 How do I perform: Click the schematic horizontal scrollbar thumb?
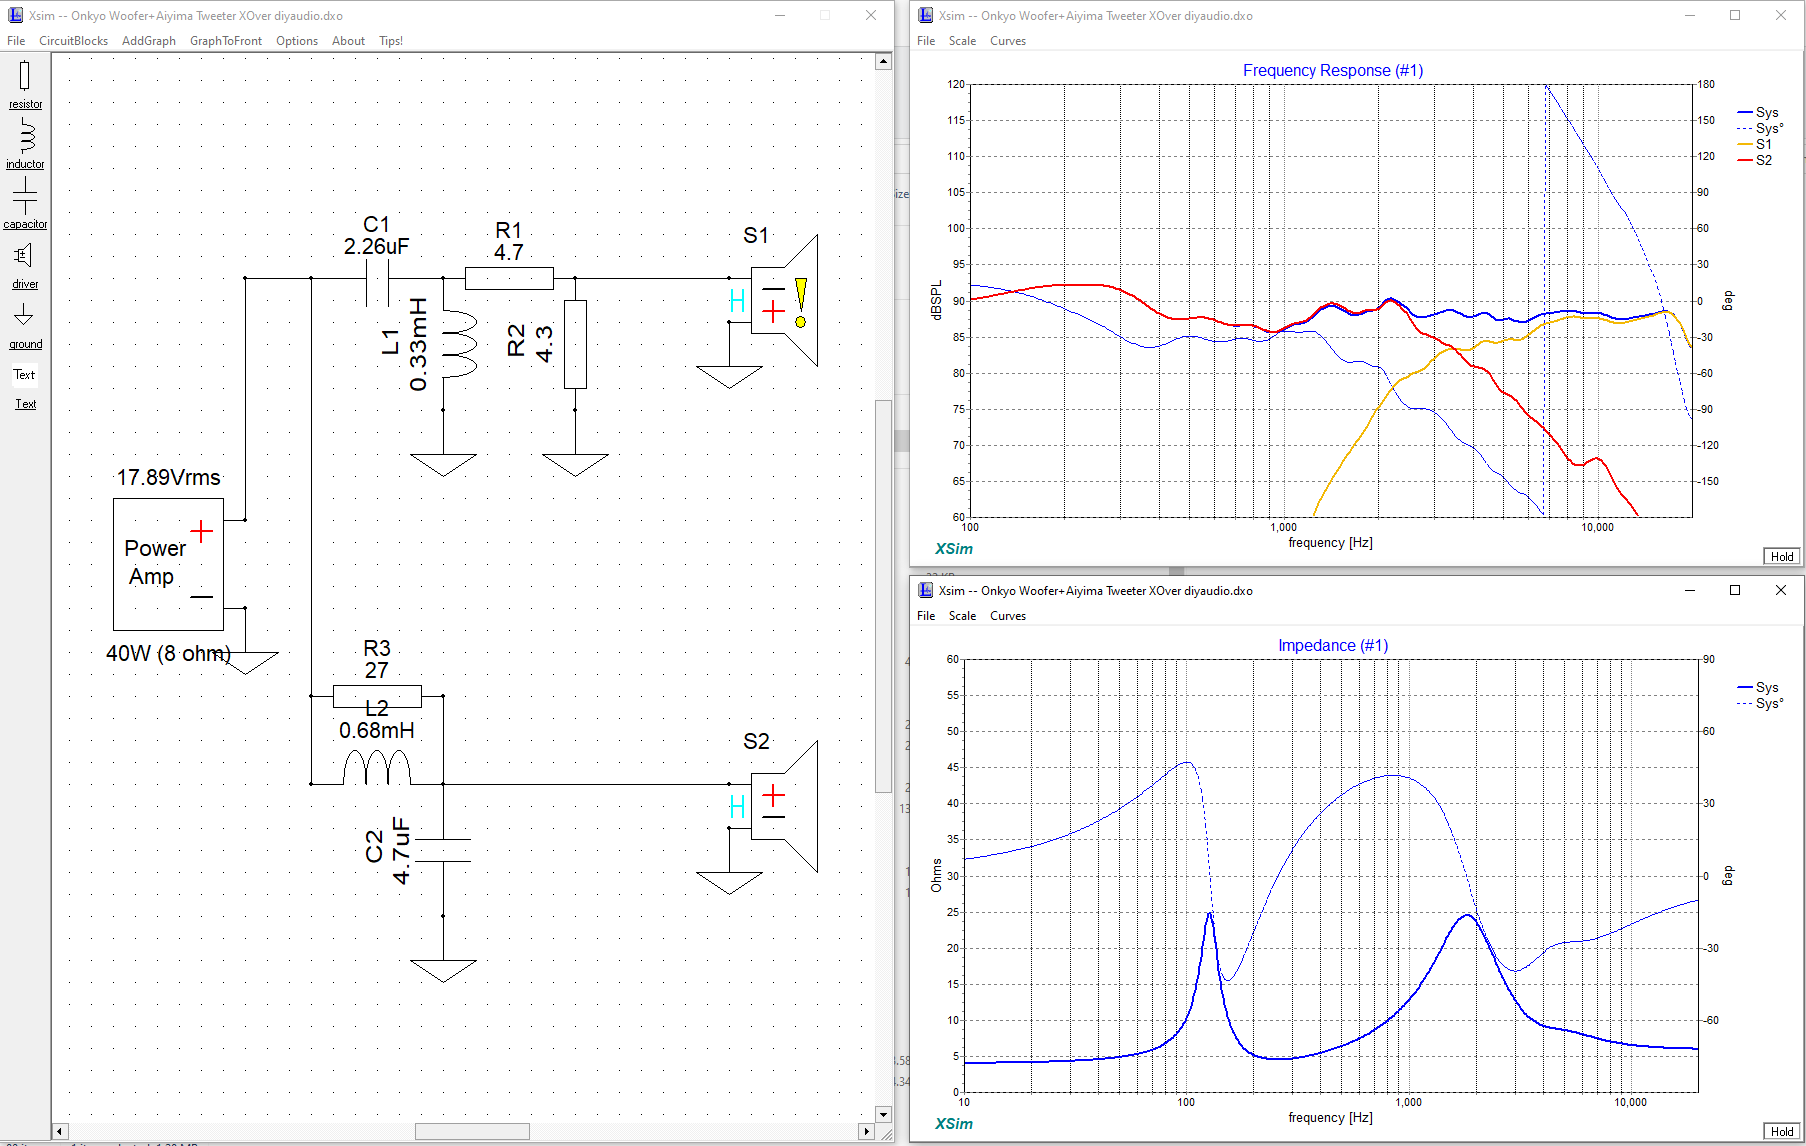472,1131
